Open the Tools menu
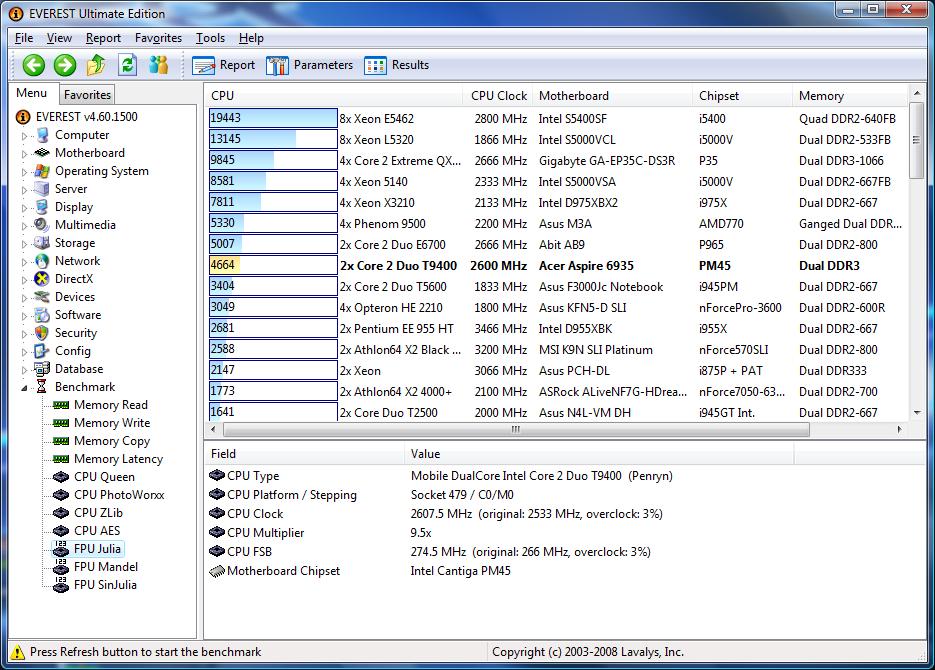The width and height of the screenshot is (935, 670). coord(210,38)
